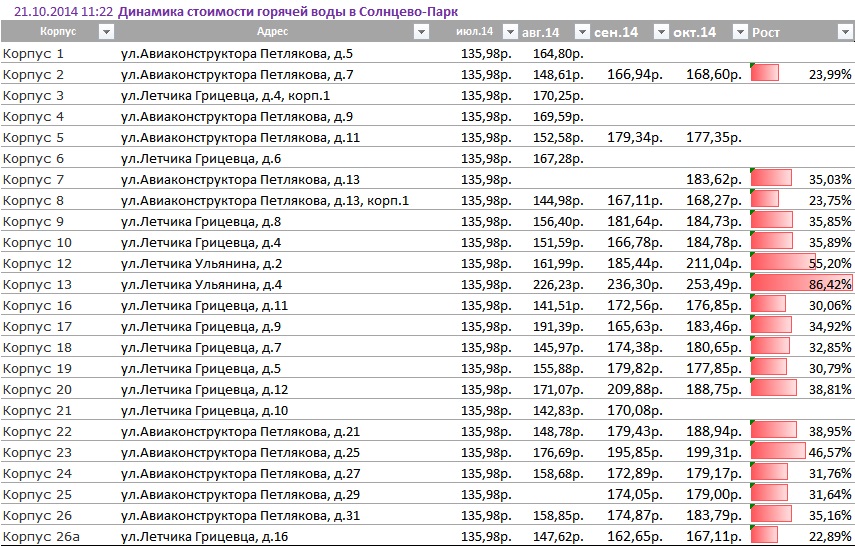The height and width of the screenshot is (546, 855).
Task: Click address 'ул.Летчика Грицевца, д.4, корп.1'
Action: click(x=225, y=95)
